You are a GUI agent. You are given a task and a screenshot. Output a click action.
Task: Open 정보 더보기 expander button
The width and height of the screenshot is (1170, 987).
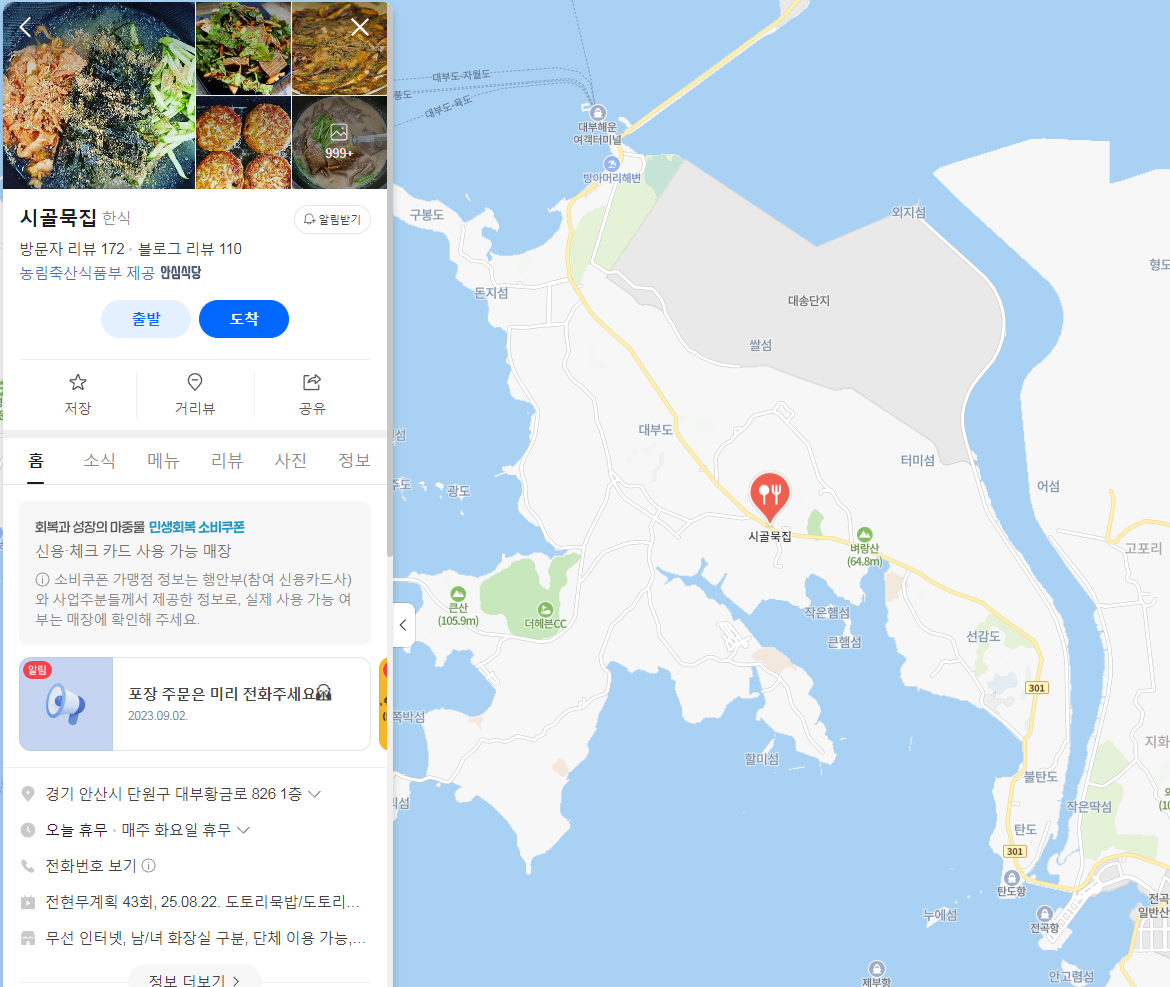(x=194, y=979)
